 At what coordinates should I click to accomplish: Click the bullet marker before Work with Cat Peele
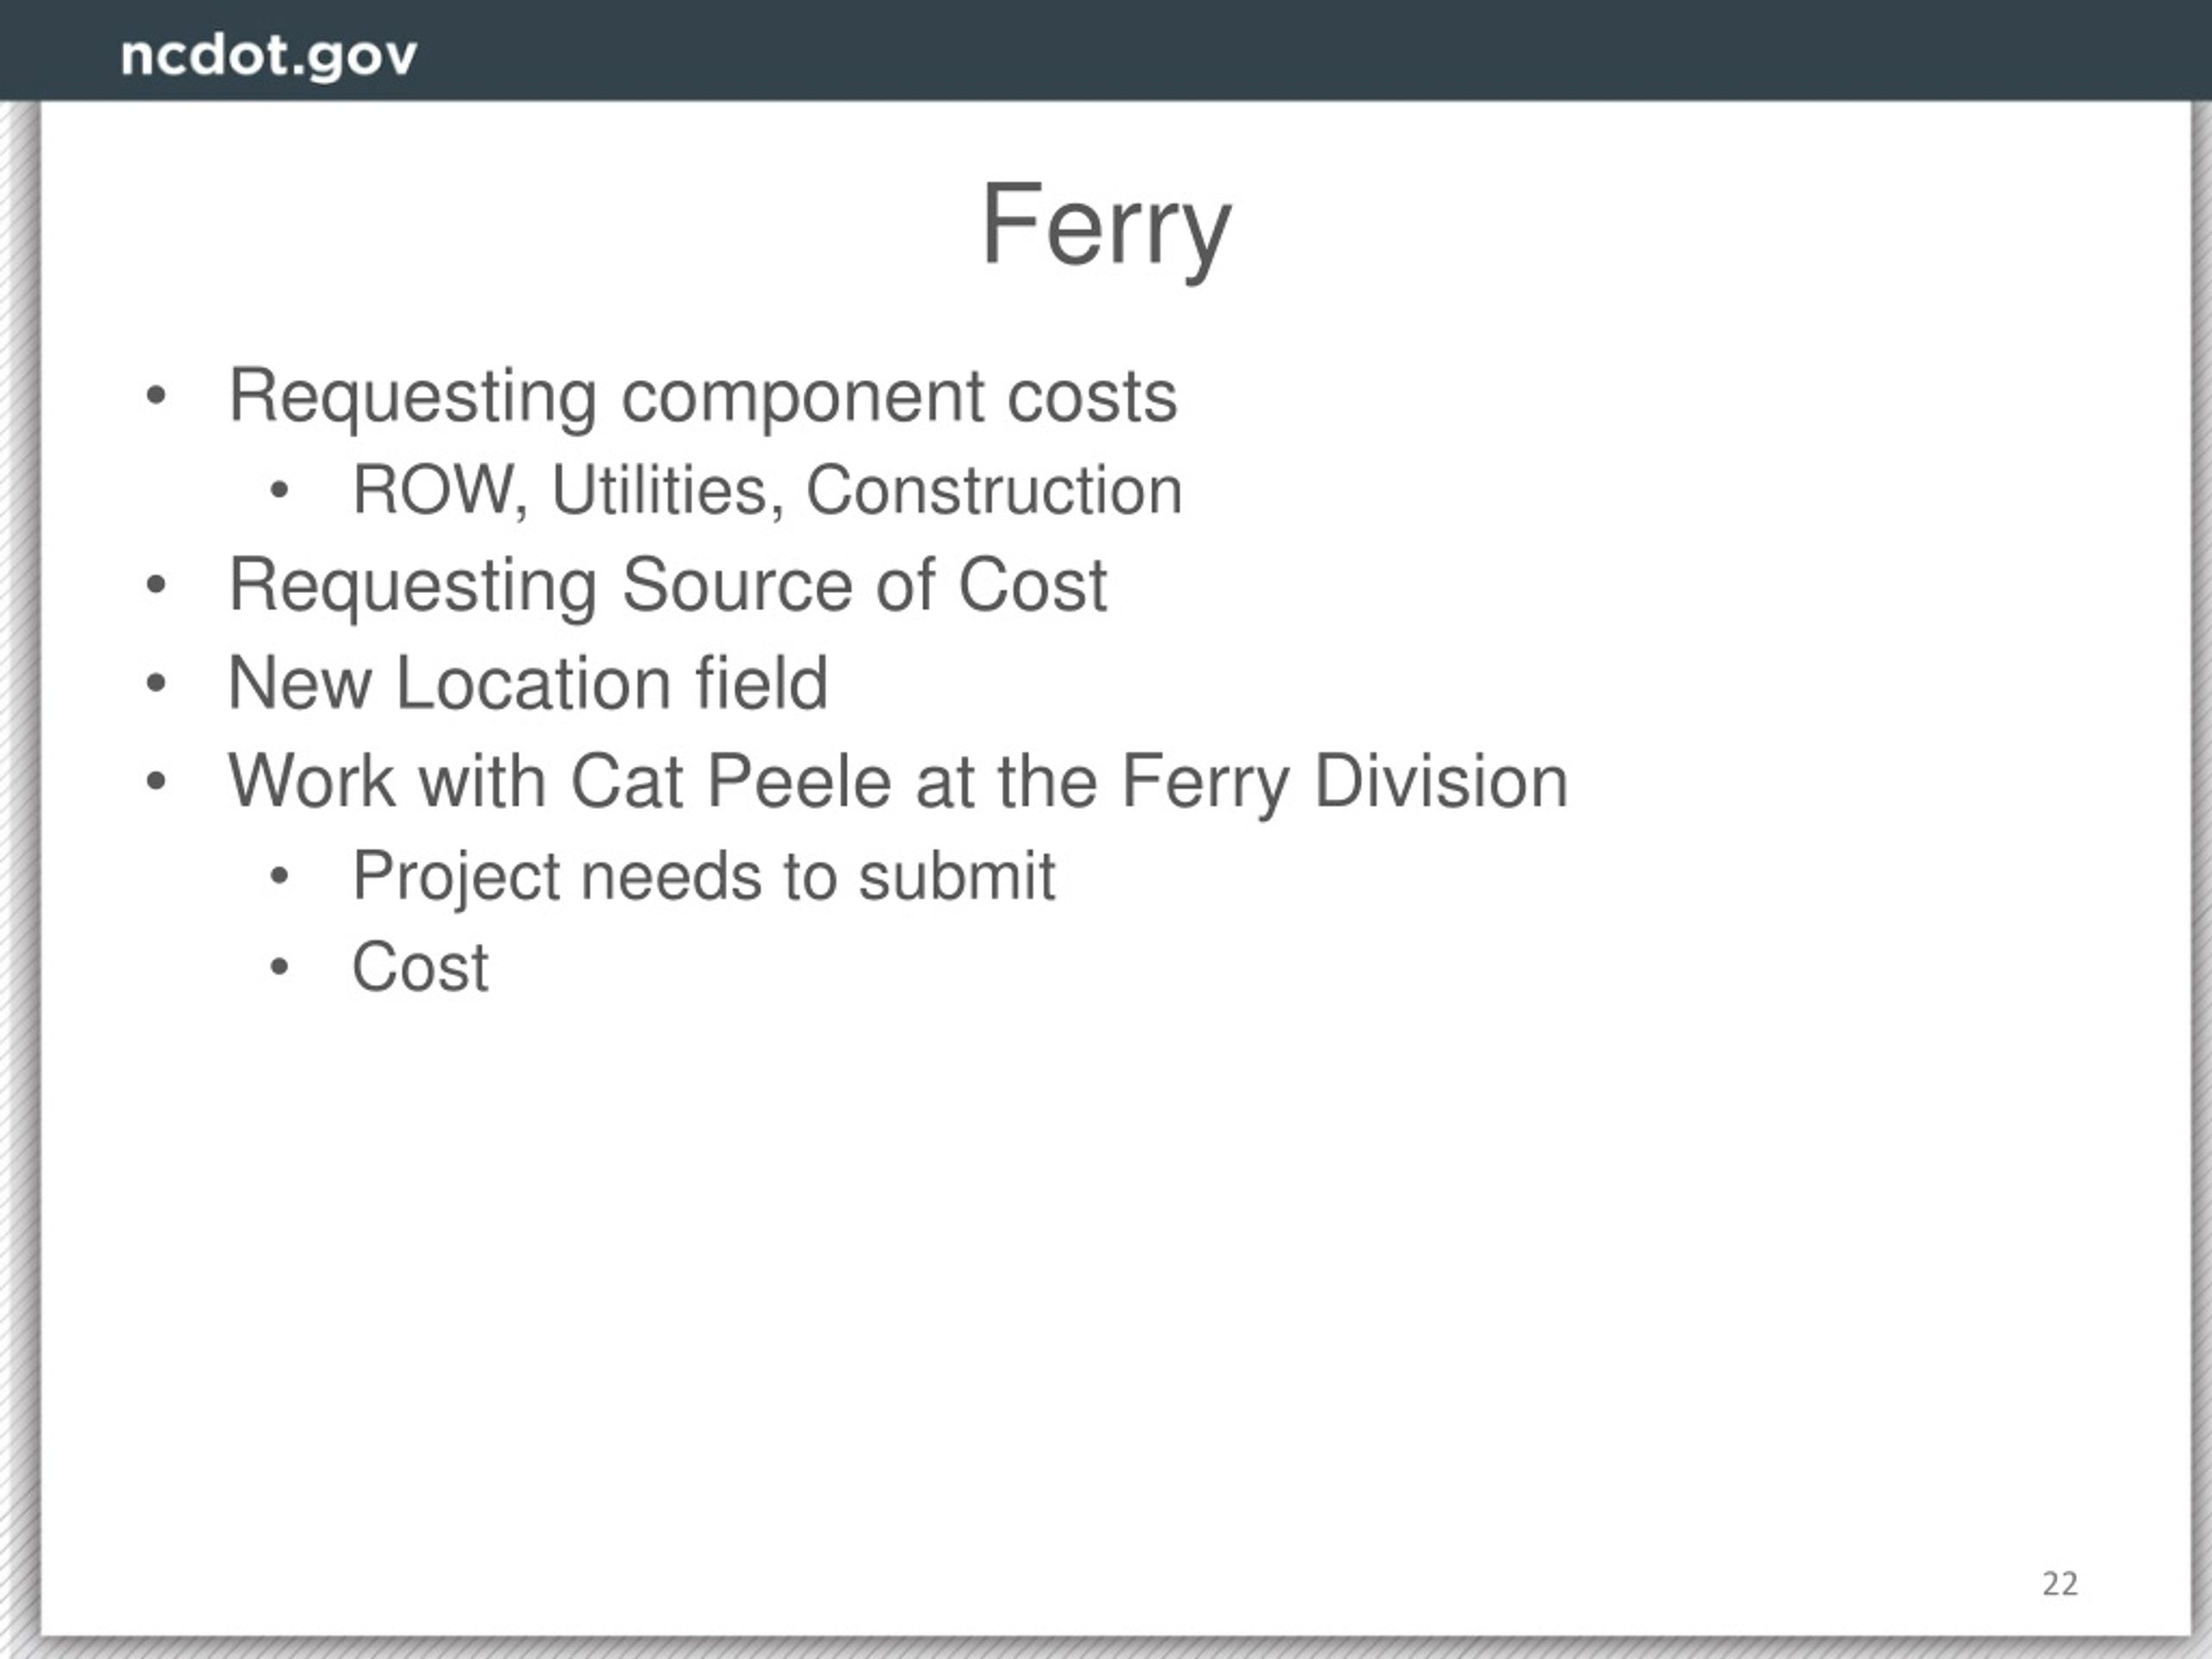155,781
